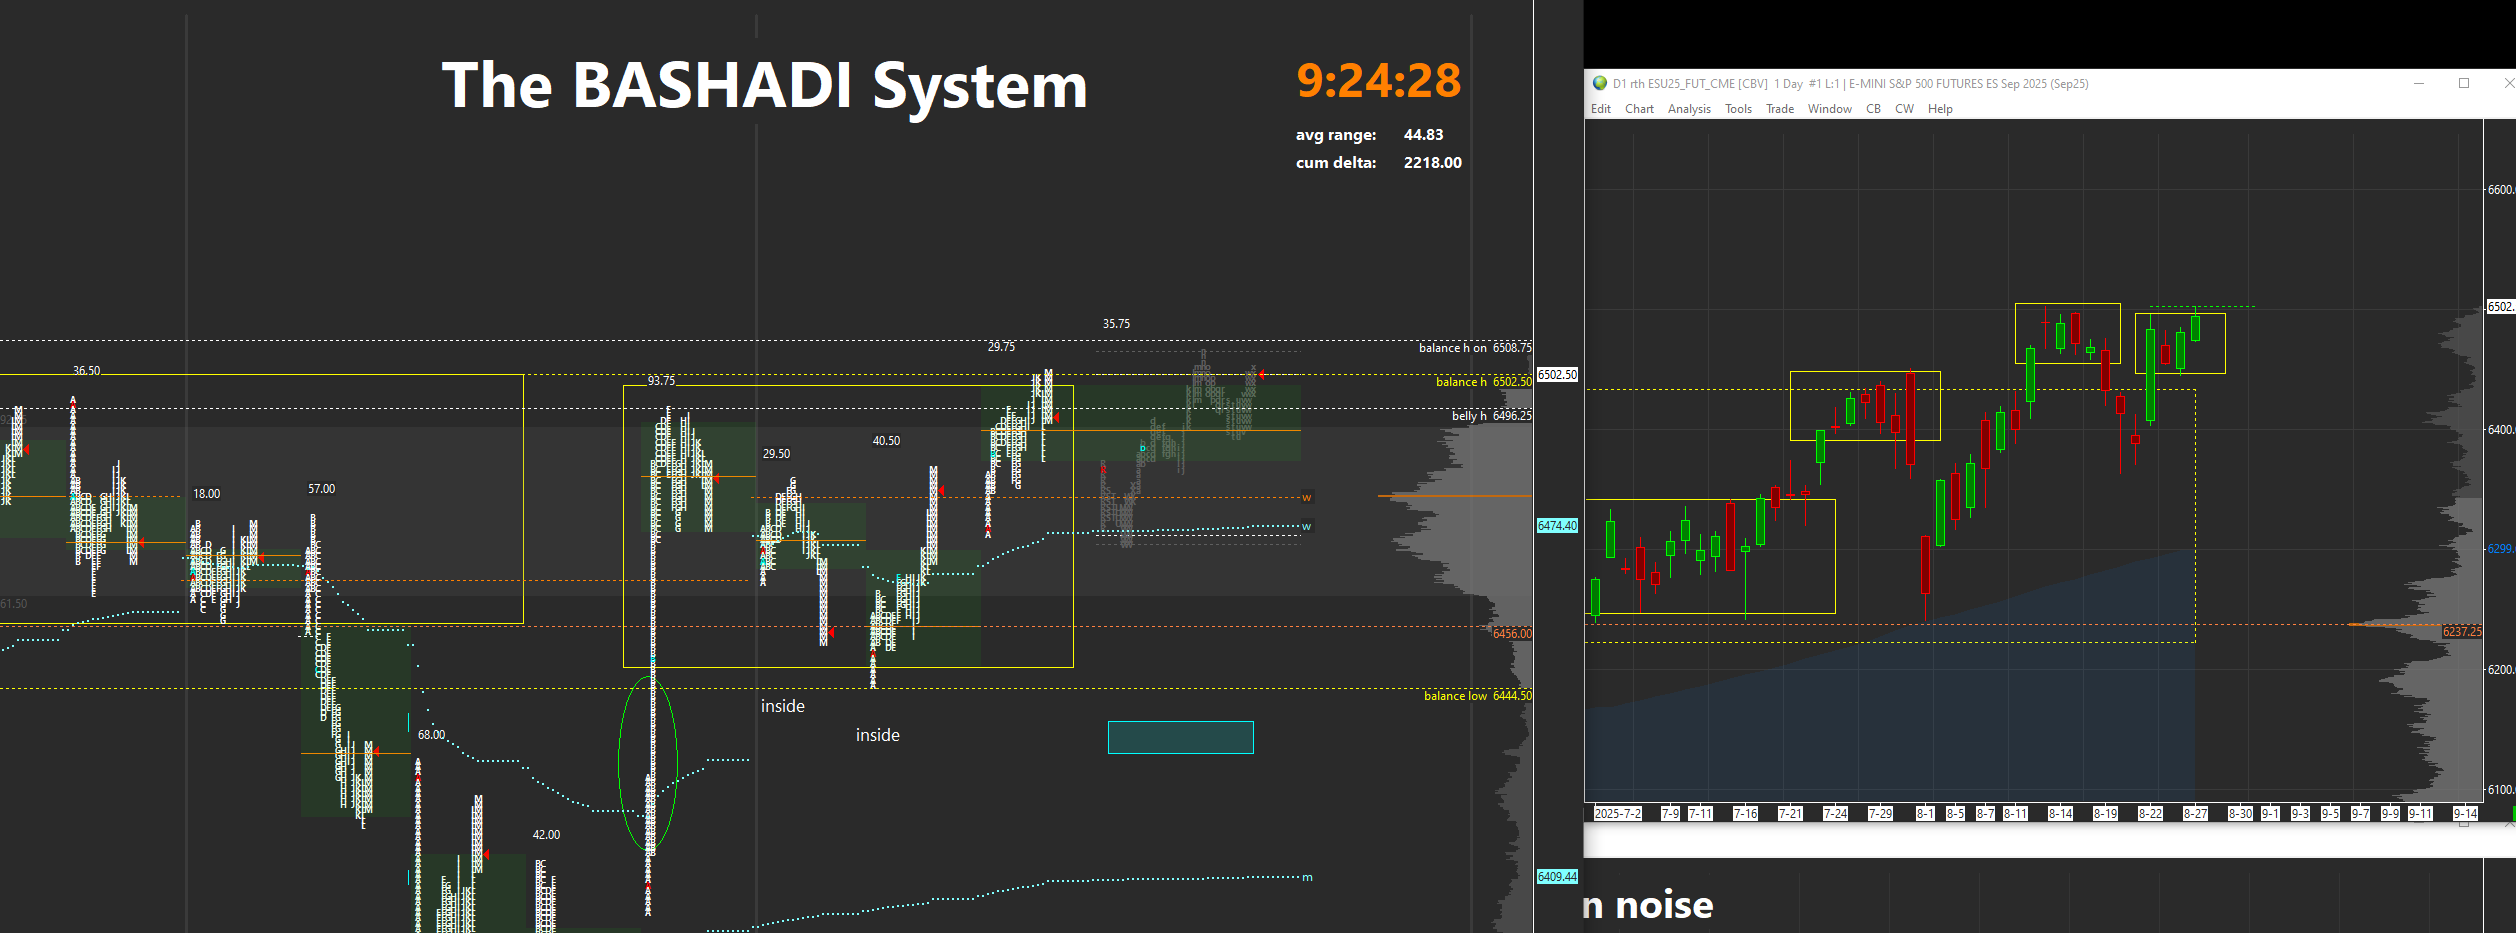Click the 7-29 date label on the time axis
The image size is (2516, 933).
tap(1880, 814)
